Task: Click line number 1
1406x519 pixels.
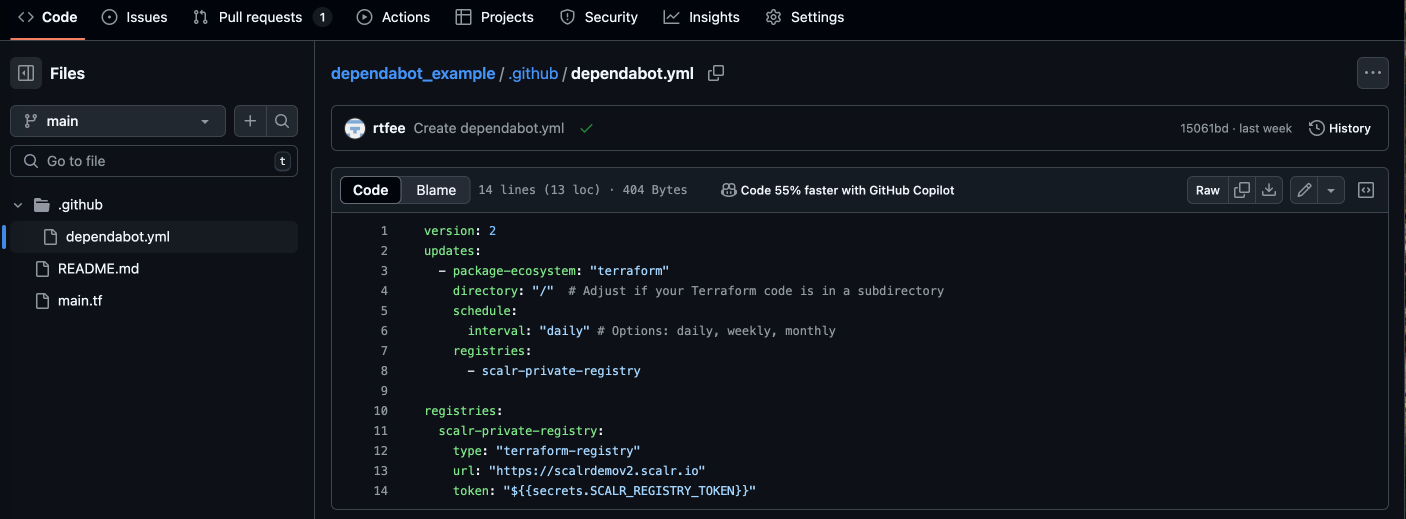Action: [x=384, y=231]
